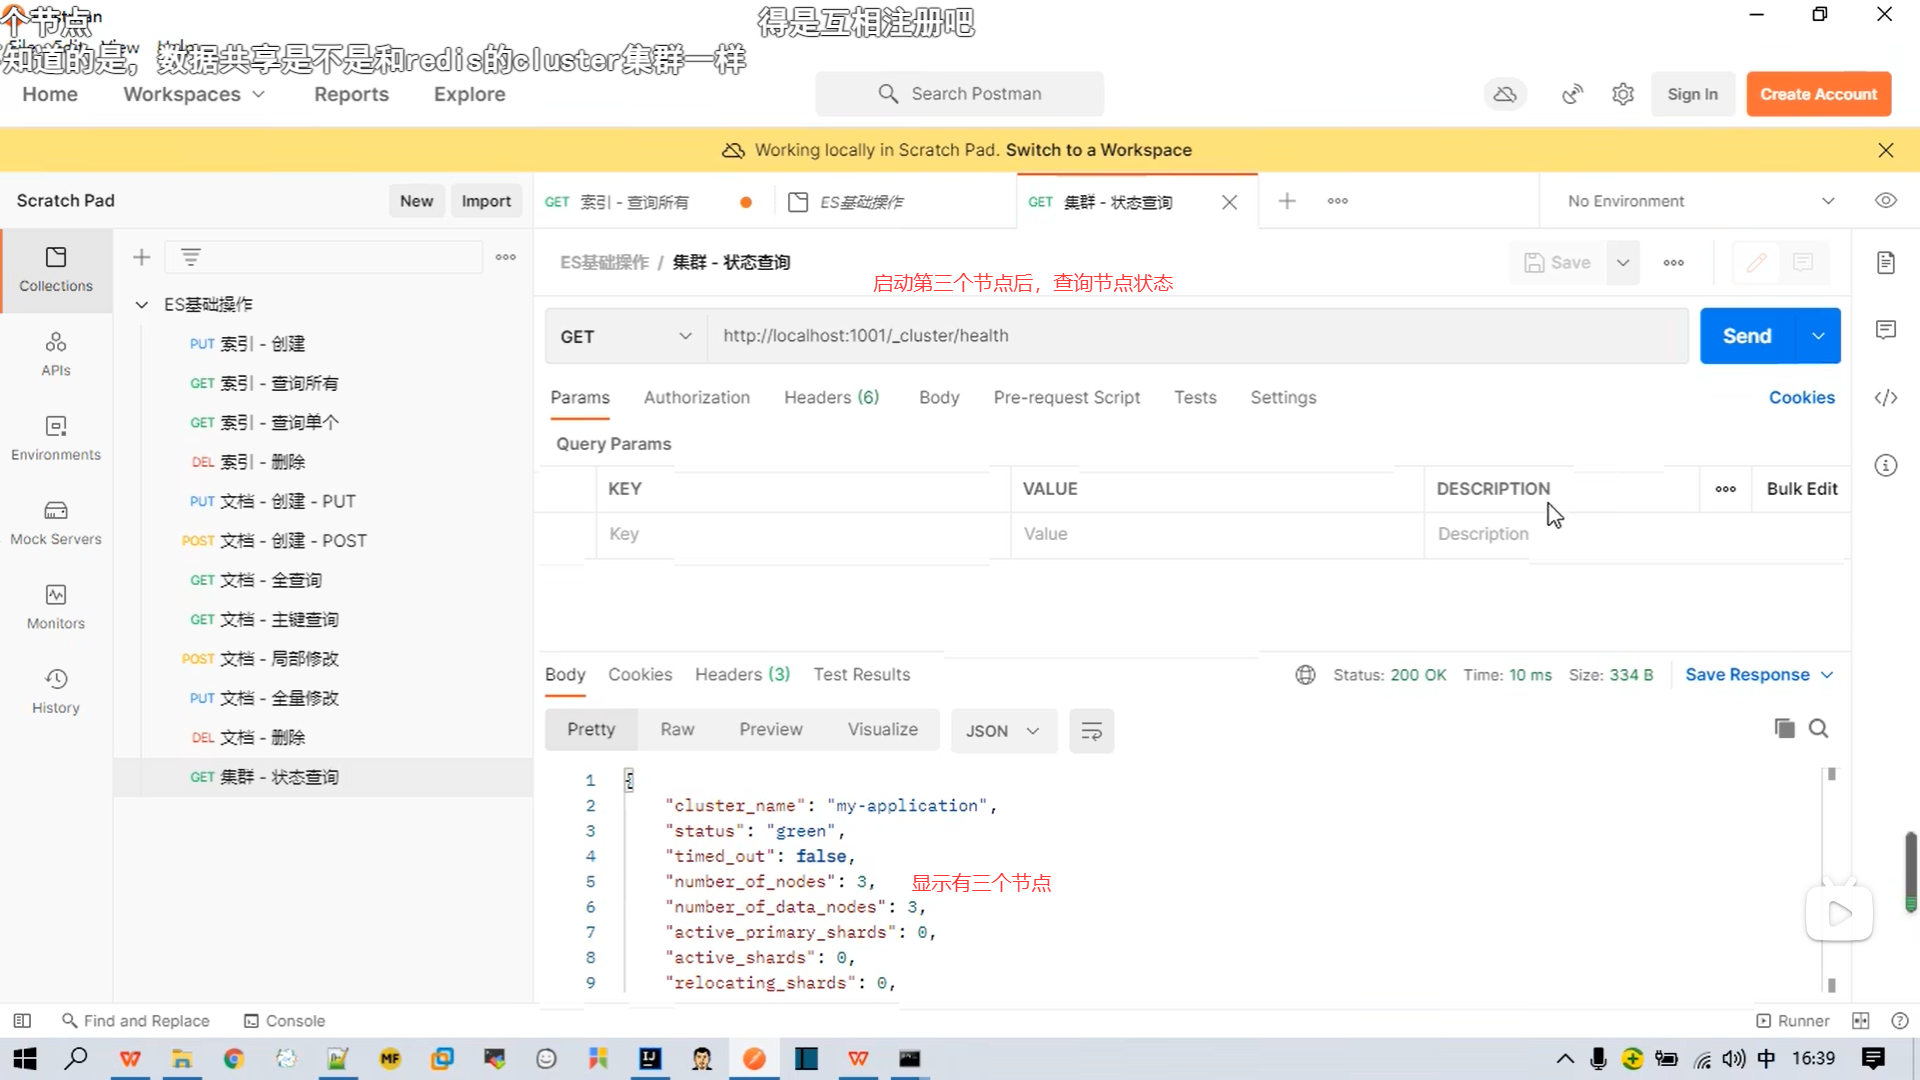The width and height of the screenshot is (1920, 1080).
Task: Switch to the Headers (6) tab
Action: coord(831,397)
